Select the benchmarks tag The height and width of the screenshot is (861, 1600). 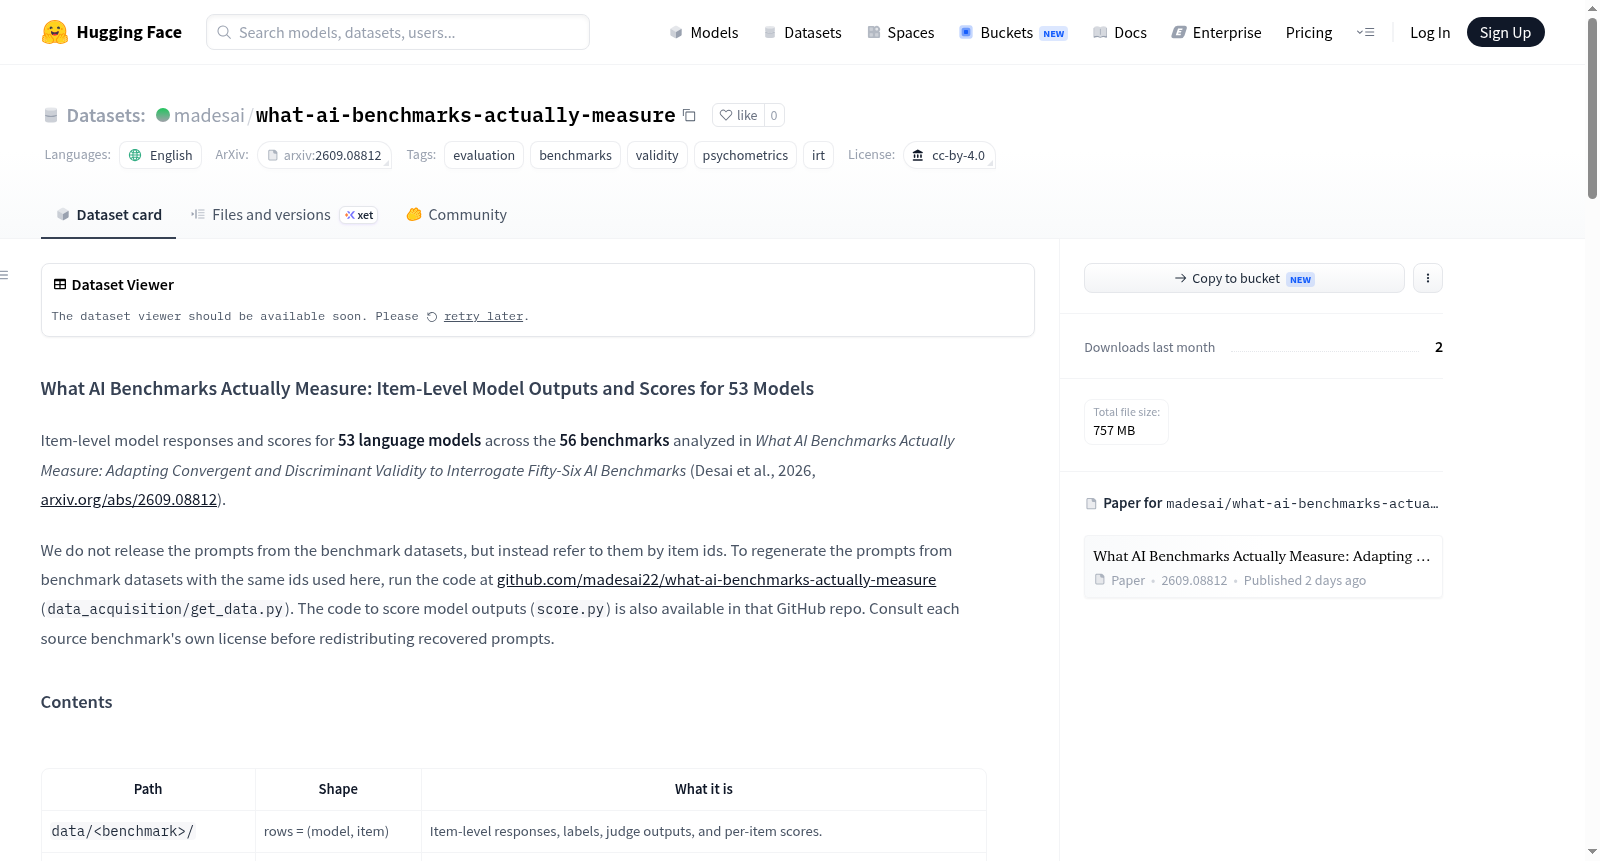575,155
